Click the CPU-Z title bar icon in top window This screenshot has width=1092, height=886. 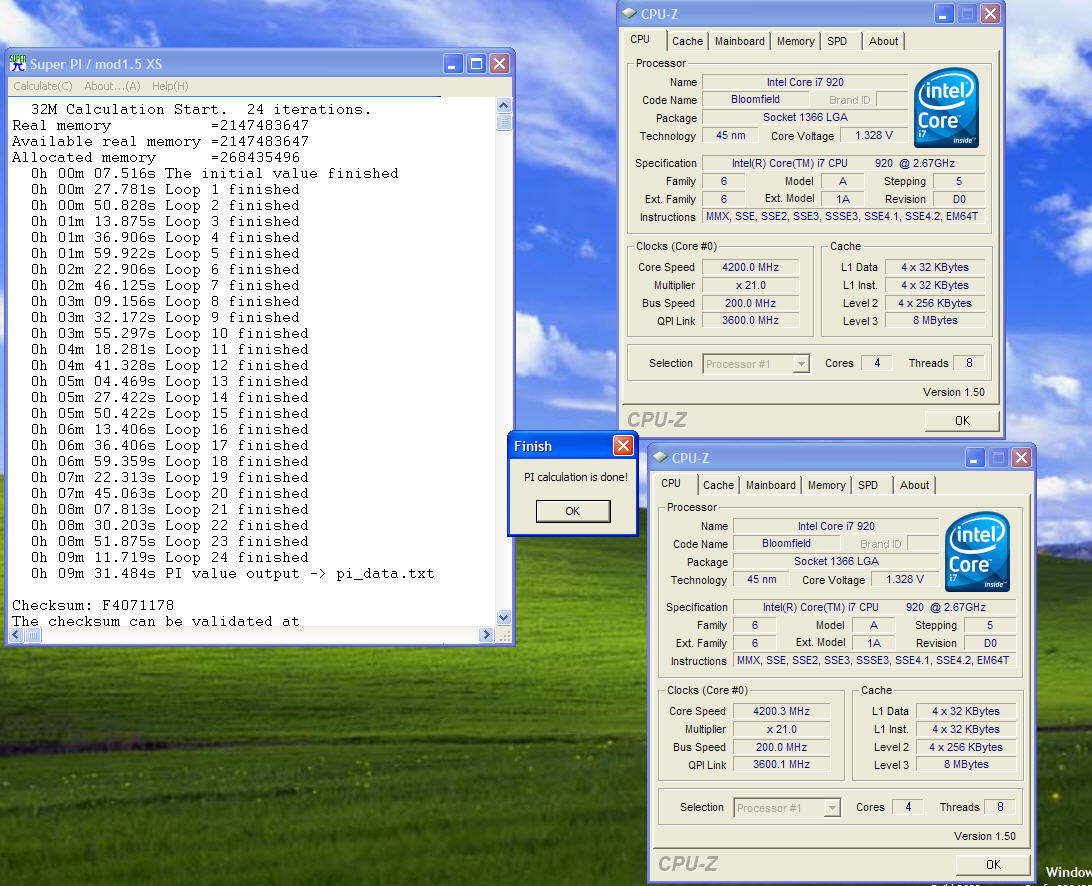coord(630,13)
